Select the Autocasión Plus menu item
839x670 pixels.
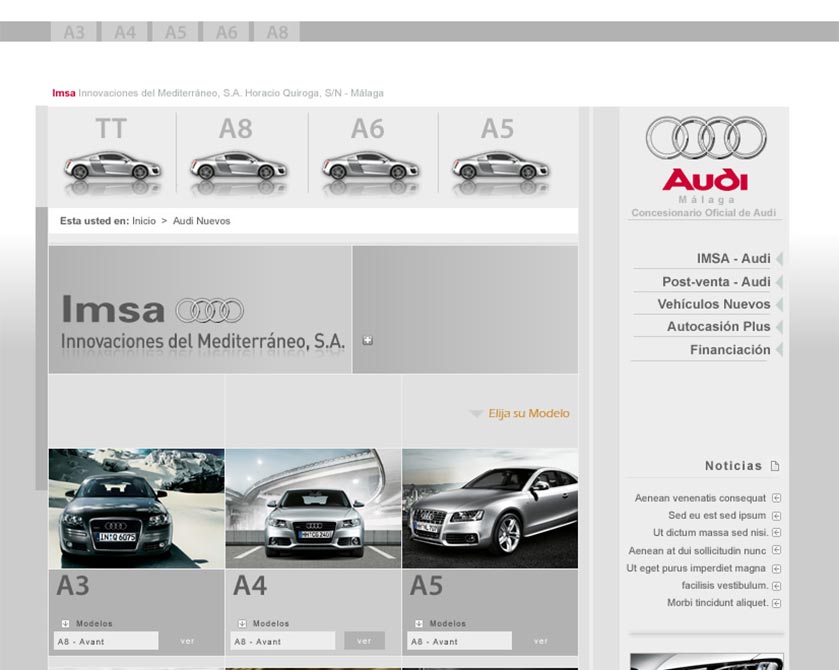point(718,326)
